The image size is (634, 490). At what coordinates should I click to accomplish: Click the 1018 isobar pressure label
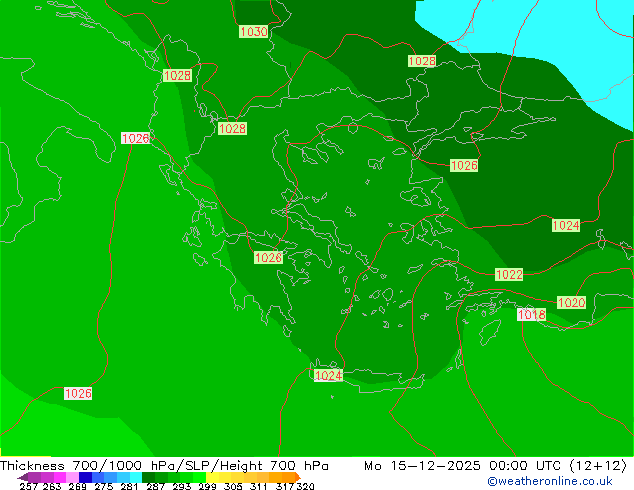coord(531,315)
